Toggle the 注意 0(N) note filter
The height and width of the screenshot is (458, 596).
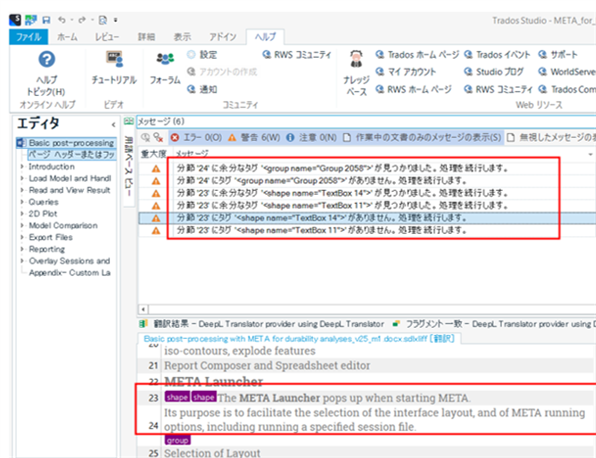[x=311, y=137]
